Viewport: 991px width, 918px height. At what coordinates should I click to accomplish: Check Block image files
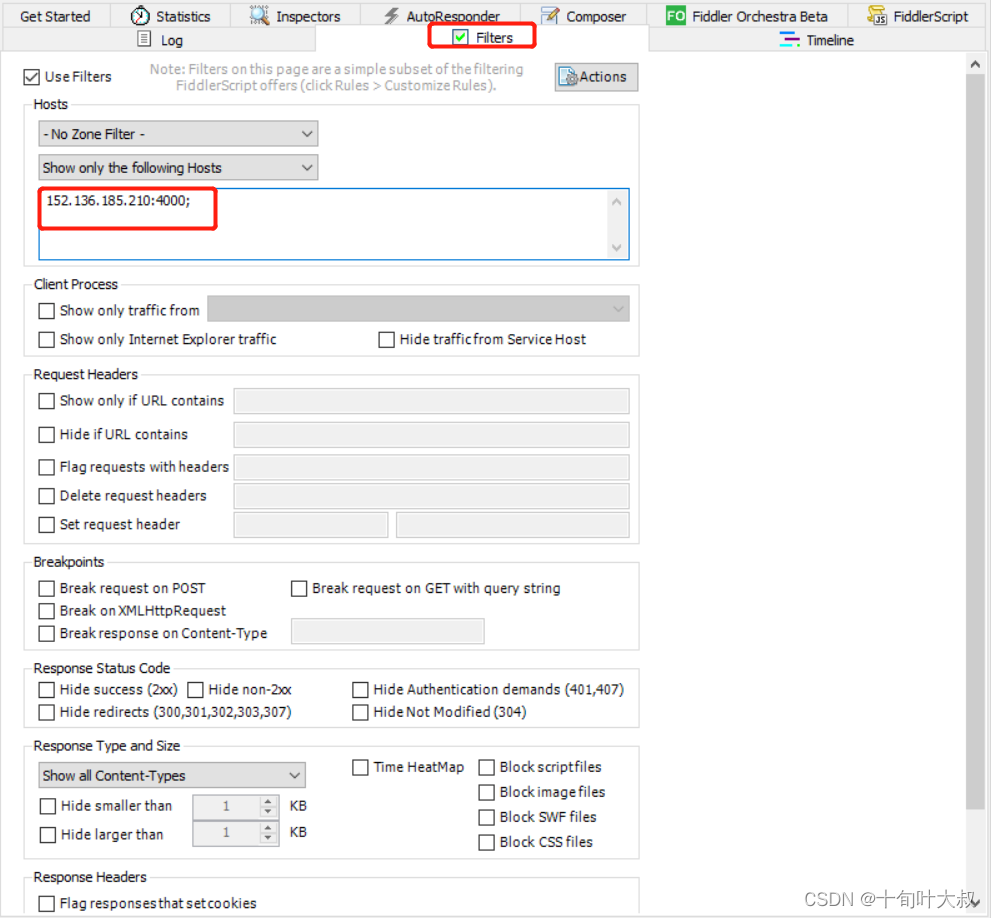coord(487,793)
